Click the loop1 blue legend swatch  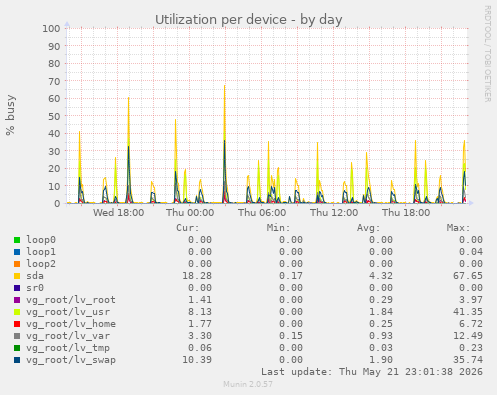(x=17, y=252)
